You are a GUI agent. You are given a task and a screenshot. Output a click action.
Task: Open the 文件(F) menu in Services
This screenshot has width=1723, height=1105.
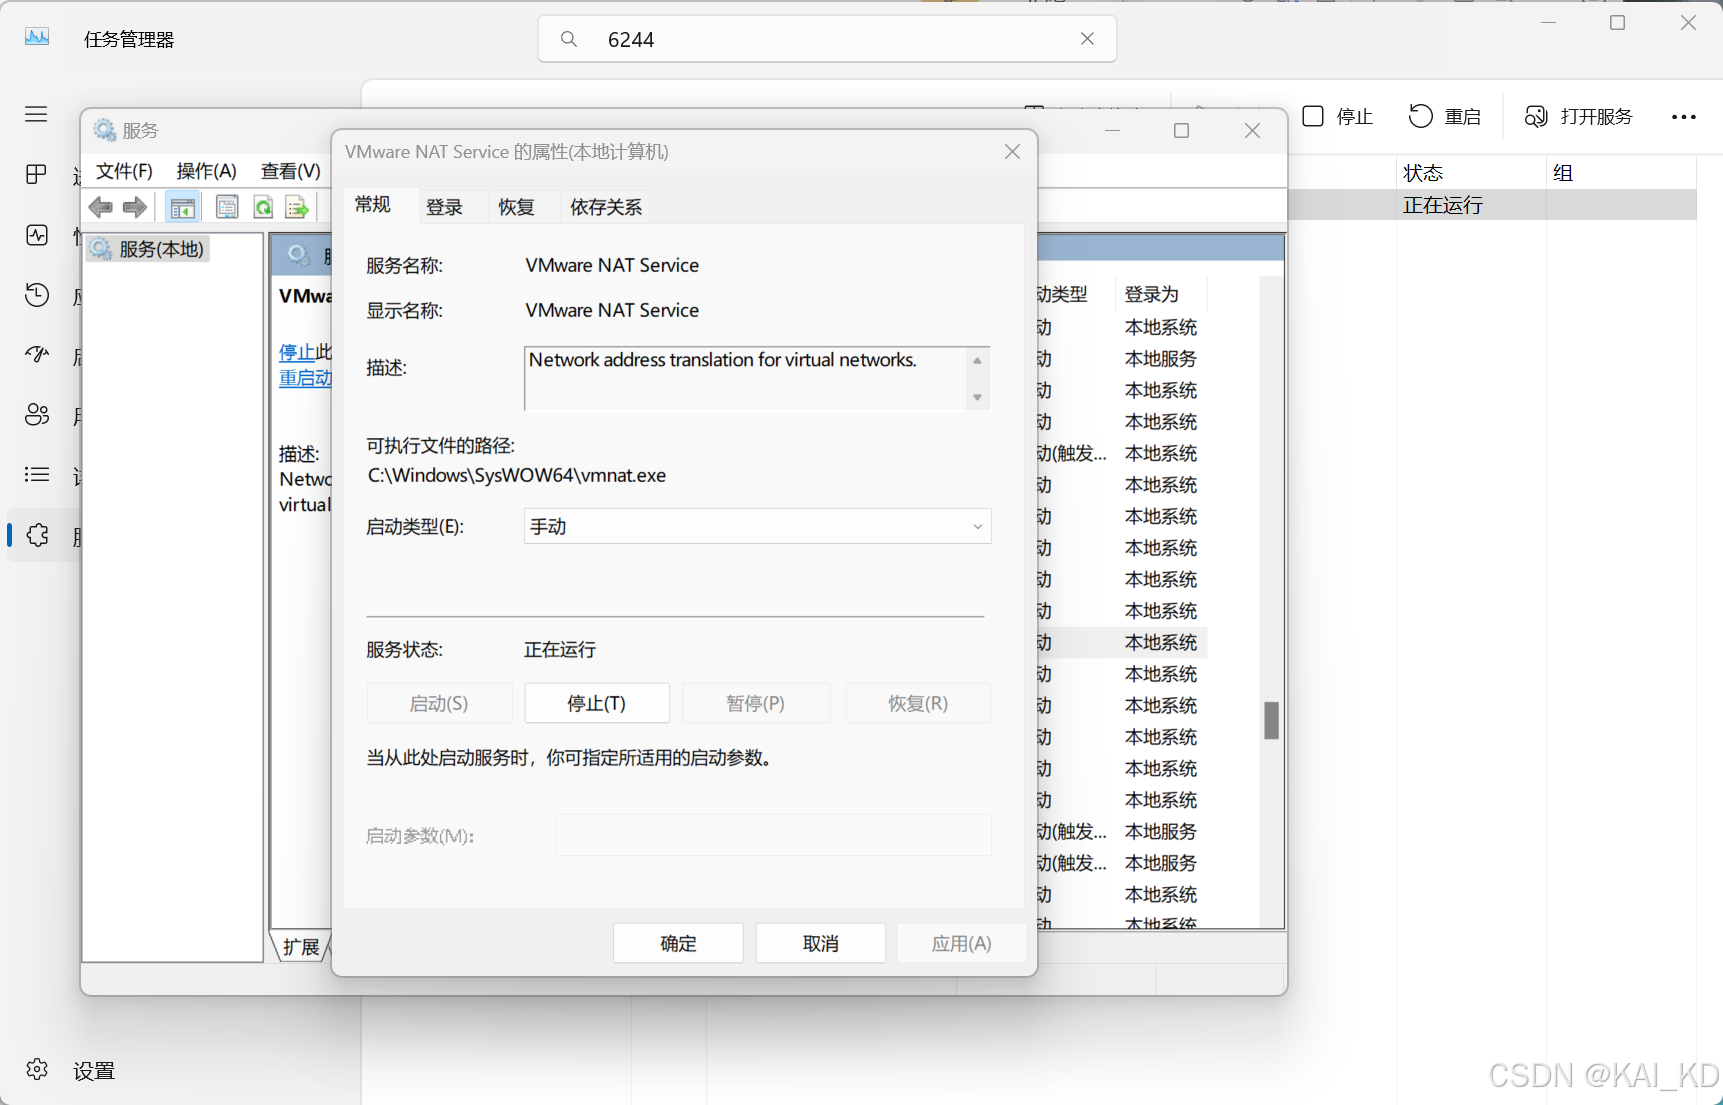(x=124, y=171)
